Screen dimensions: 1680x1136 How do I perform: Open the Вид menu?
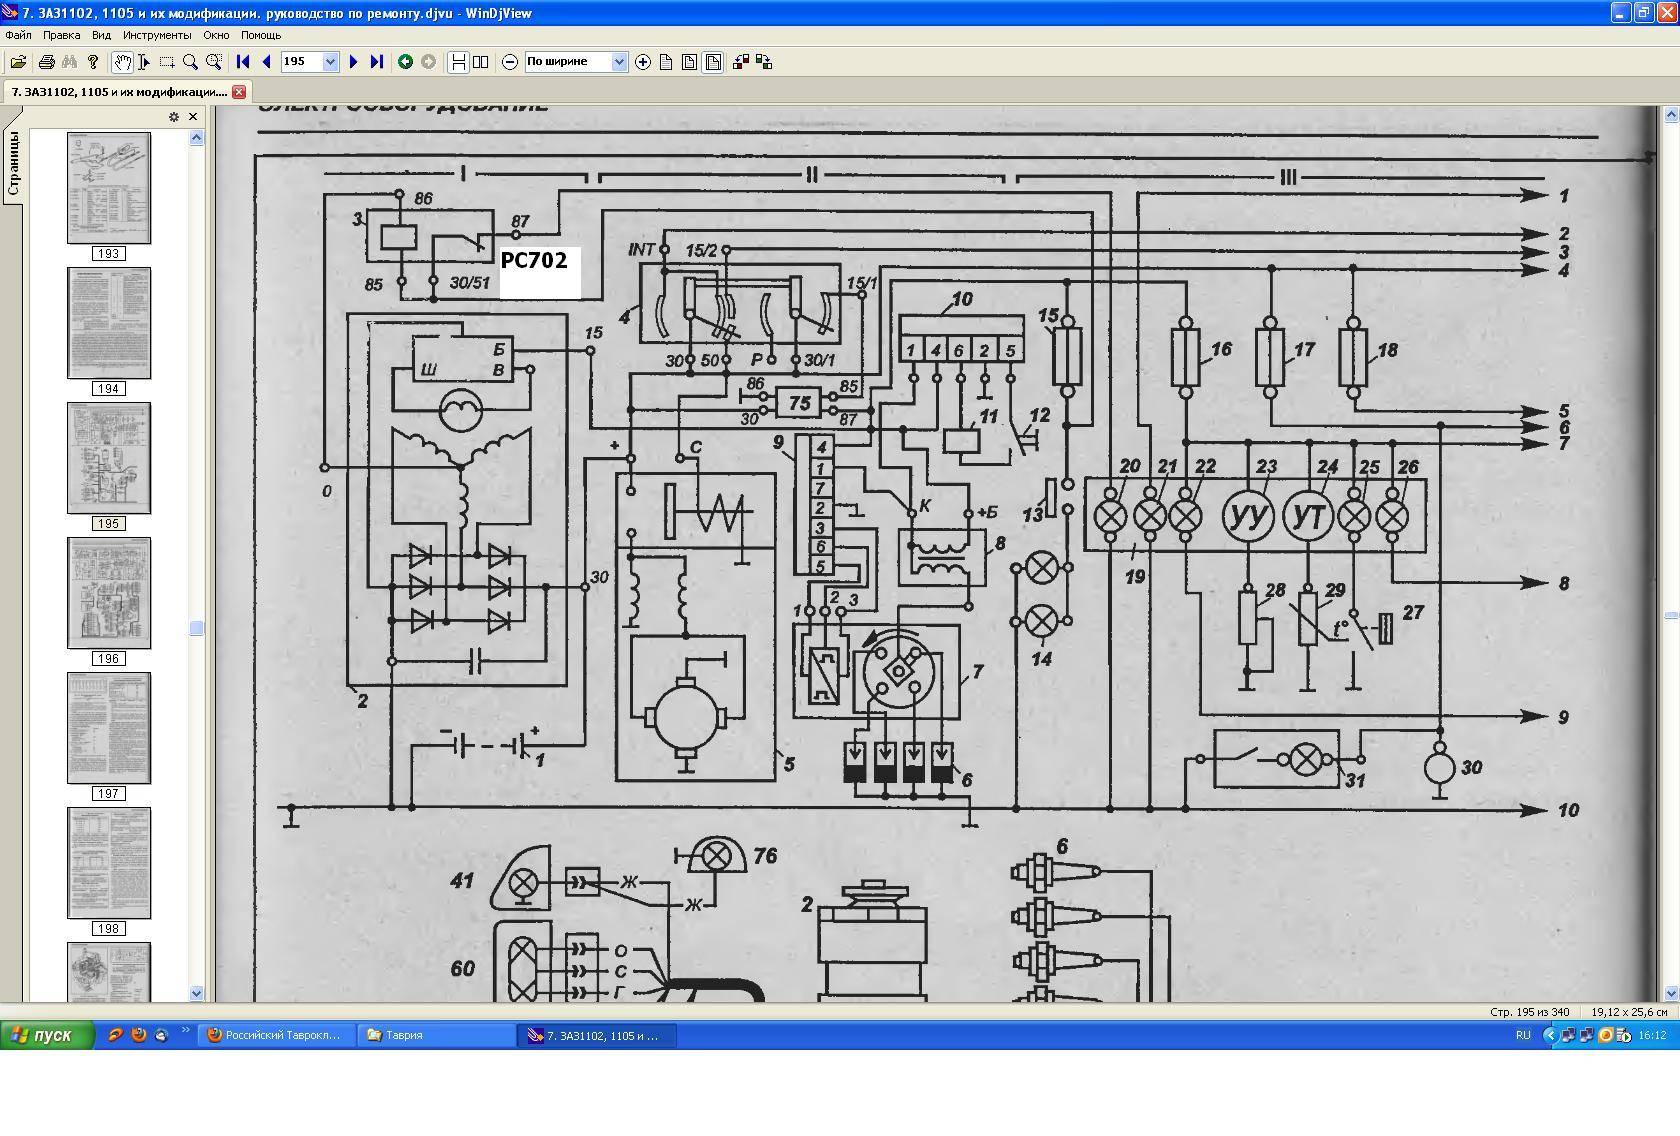[x=101, y=35]
